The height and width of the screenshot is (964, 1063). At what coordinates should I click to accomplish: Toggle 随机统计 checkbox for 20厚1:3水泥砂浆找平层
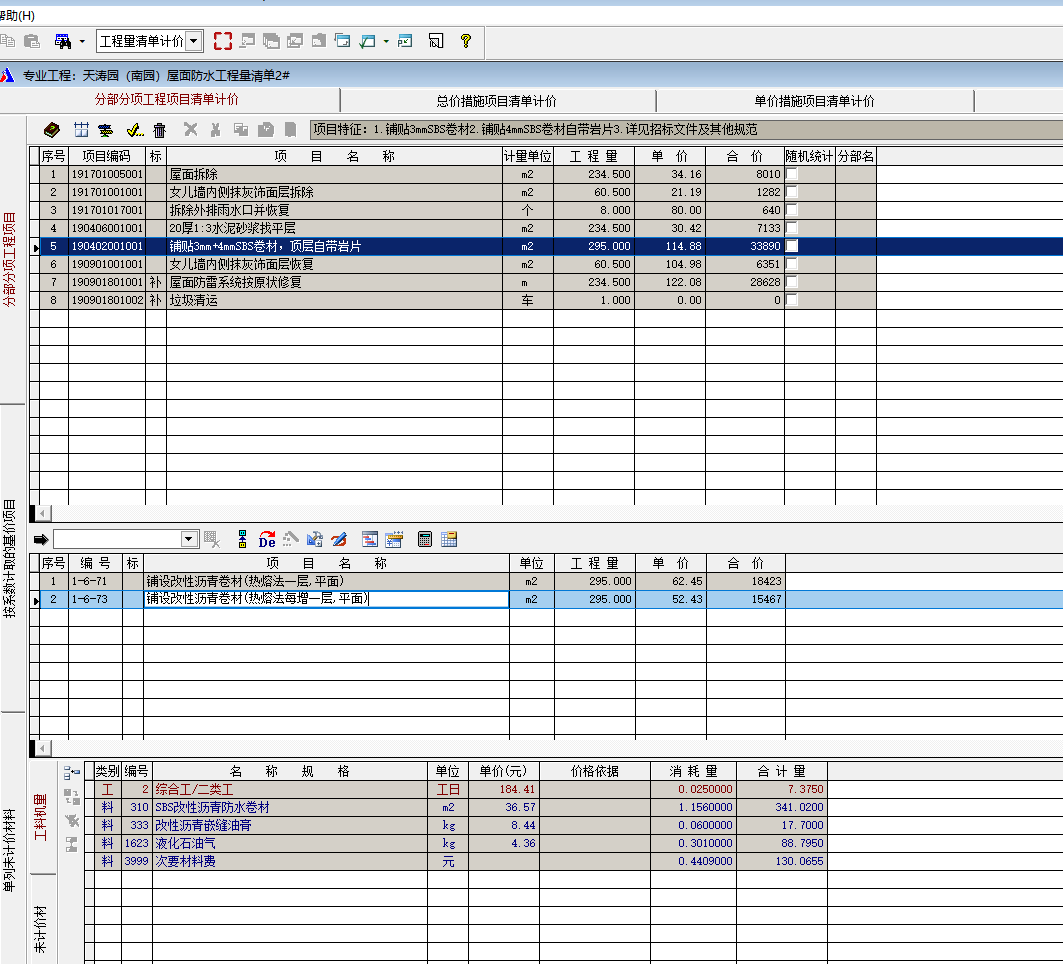coord(791,228)
